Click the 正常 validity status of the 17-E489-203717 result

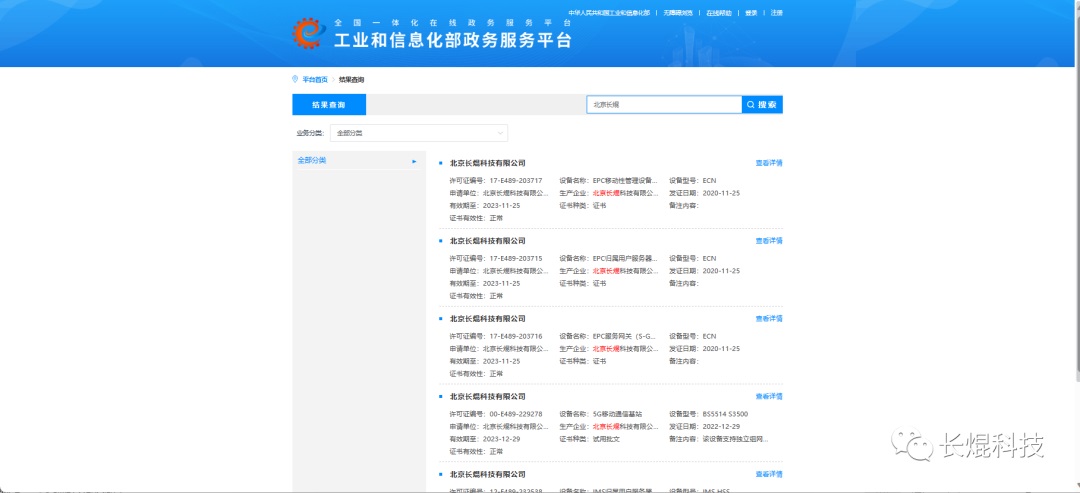[x=496, y=218]
